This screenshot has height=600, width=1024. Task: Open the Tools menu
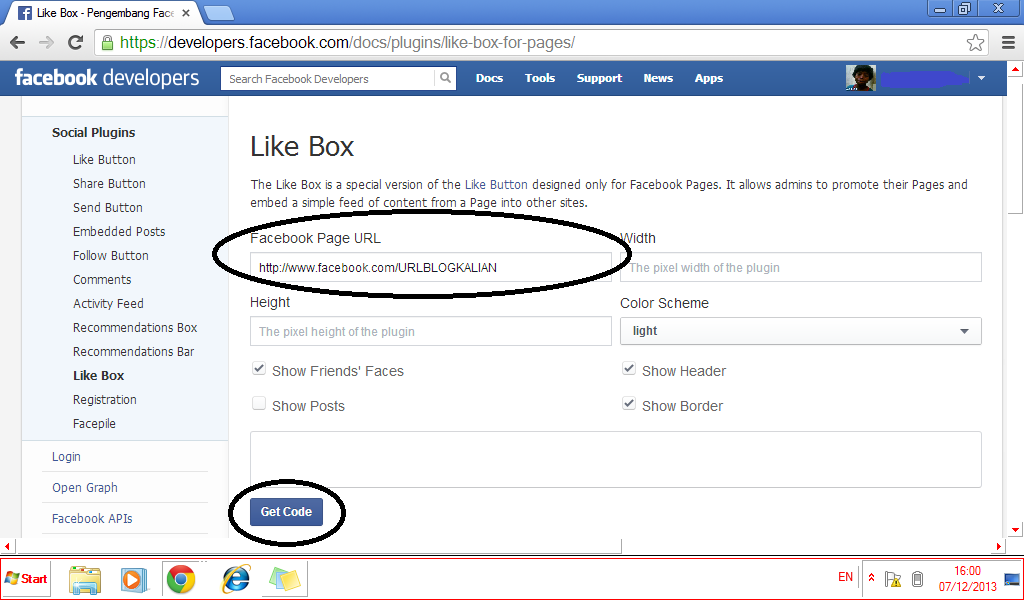(540, 78)
